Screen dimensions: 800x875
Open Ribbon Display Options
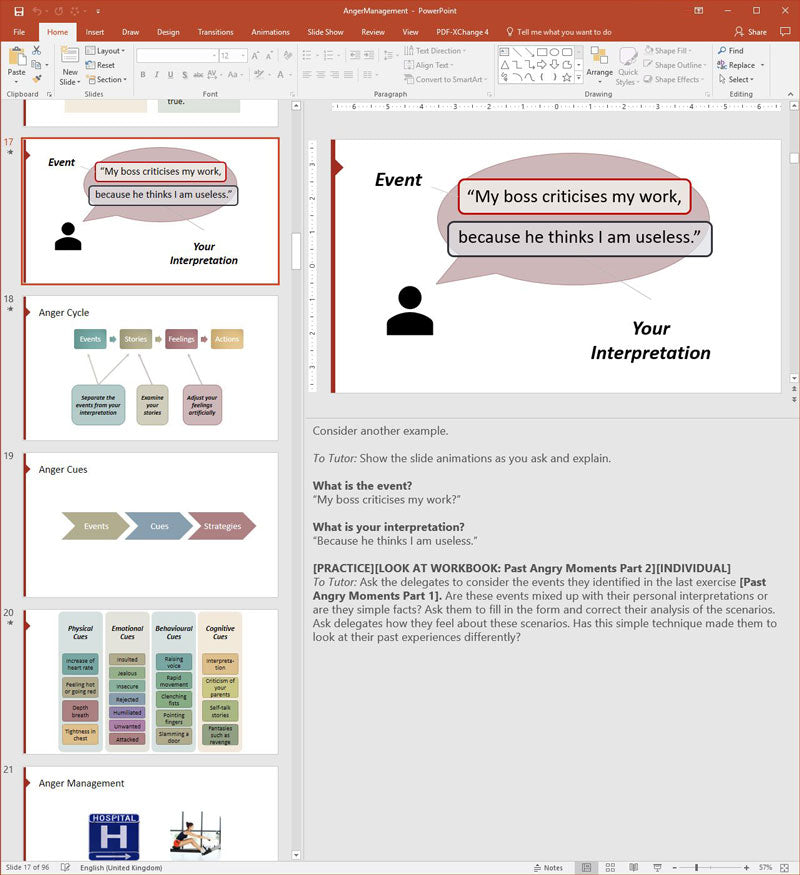[x=698, y=11]
